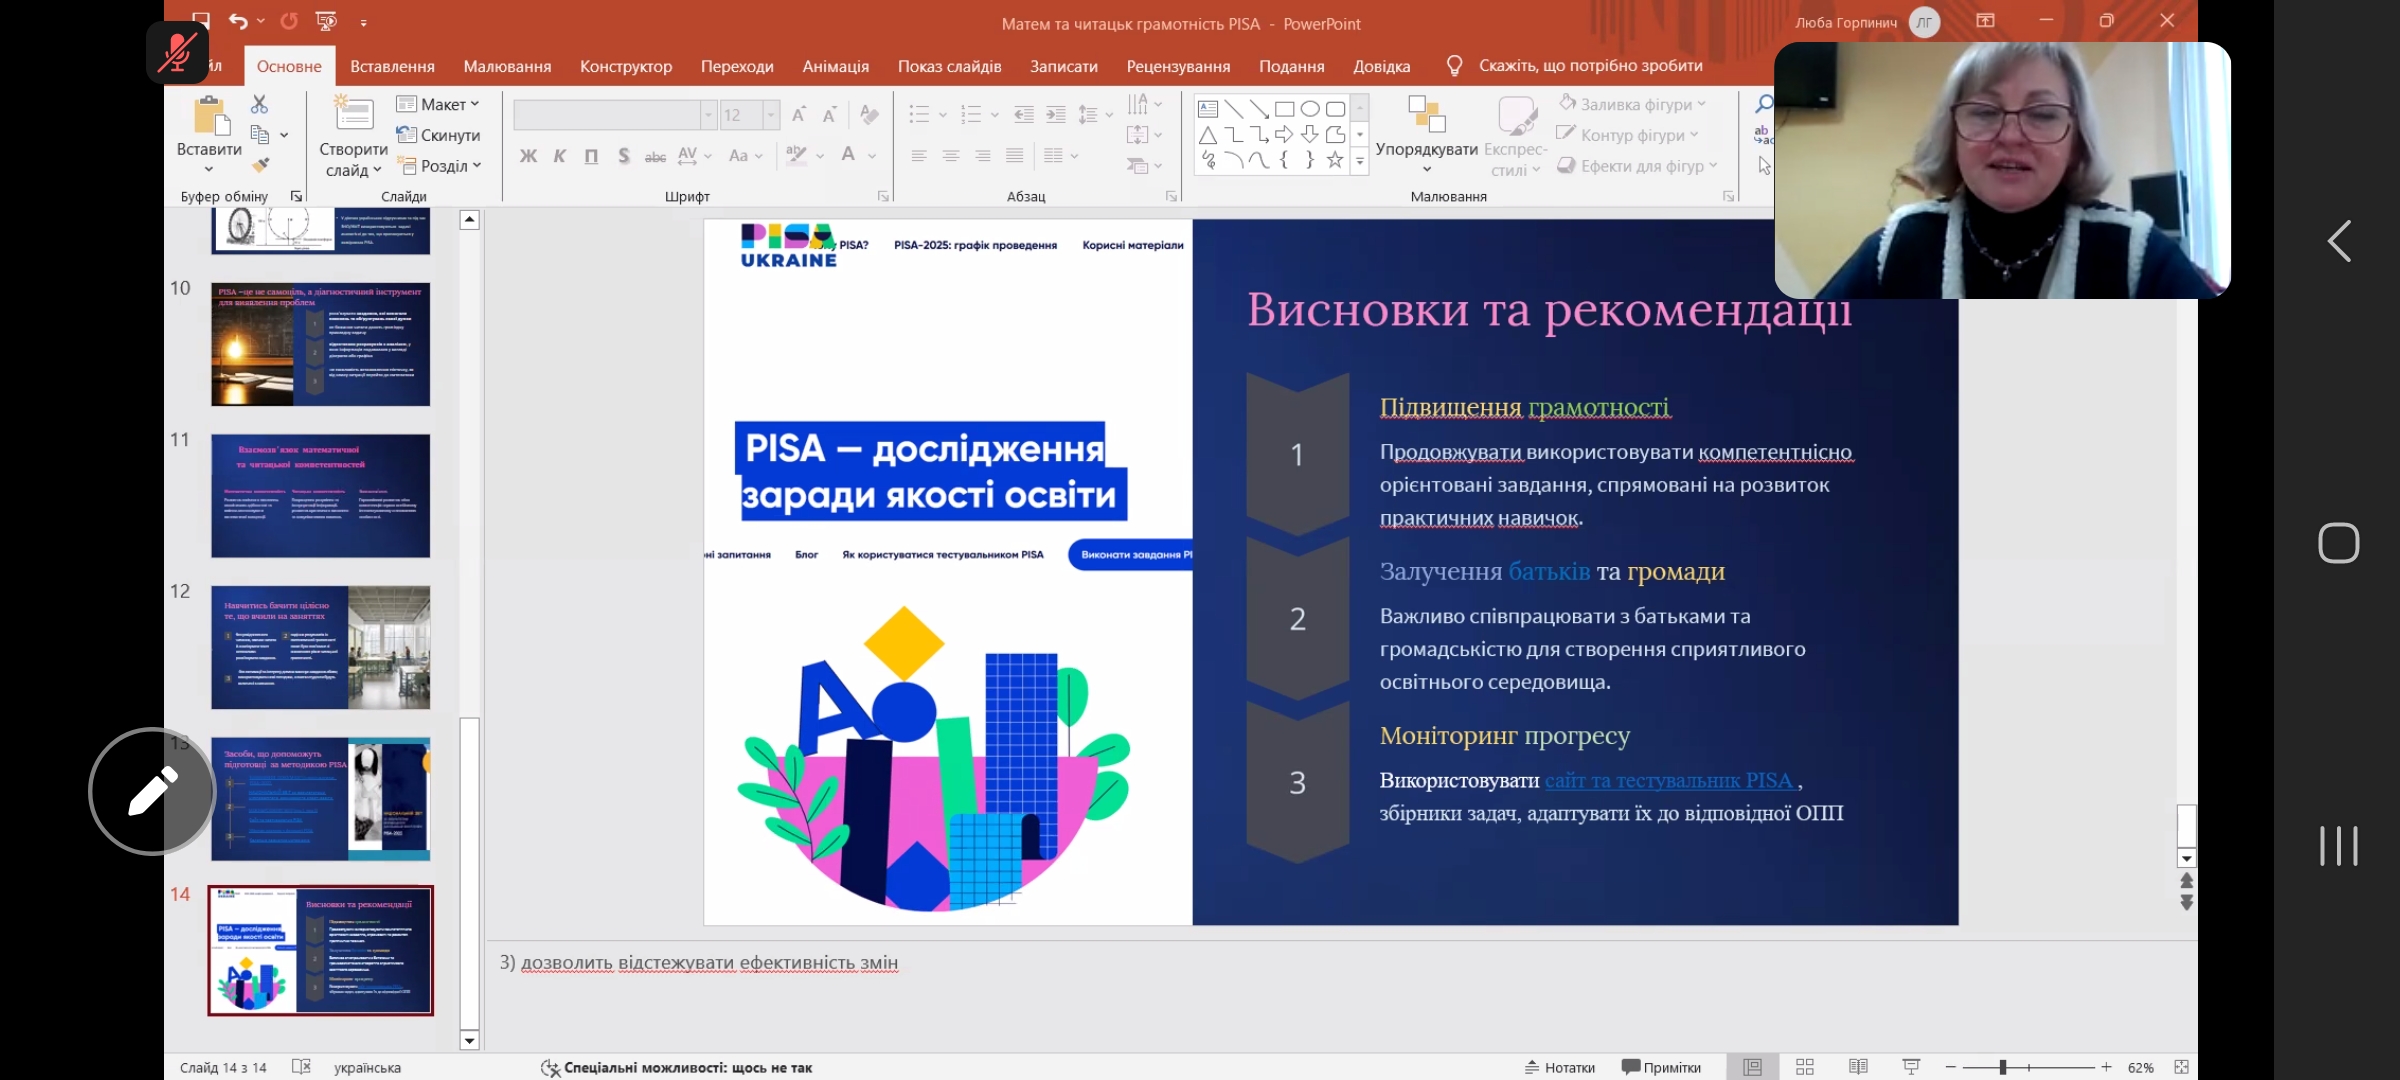Open Макет layout dropdown

(x=438, y=104)
